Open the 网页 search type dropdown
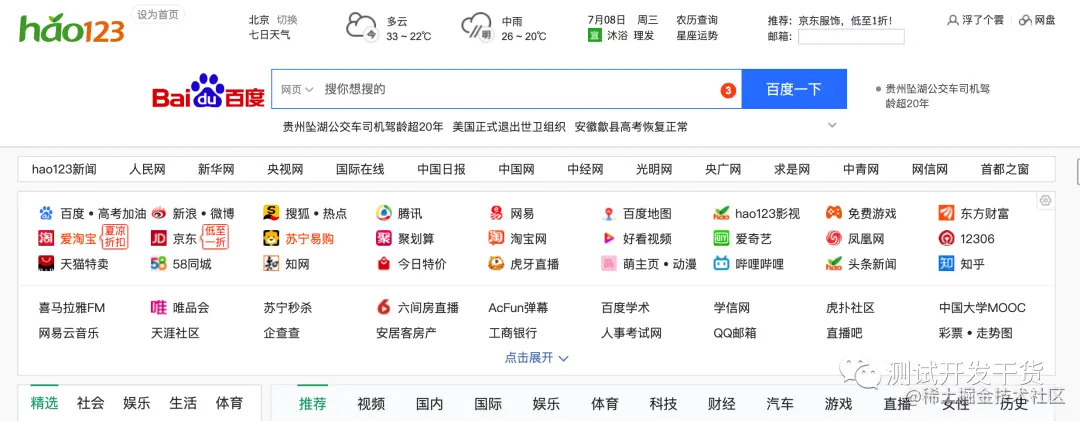This screenshot has width=1080, height=421. click(297, 90)
